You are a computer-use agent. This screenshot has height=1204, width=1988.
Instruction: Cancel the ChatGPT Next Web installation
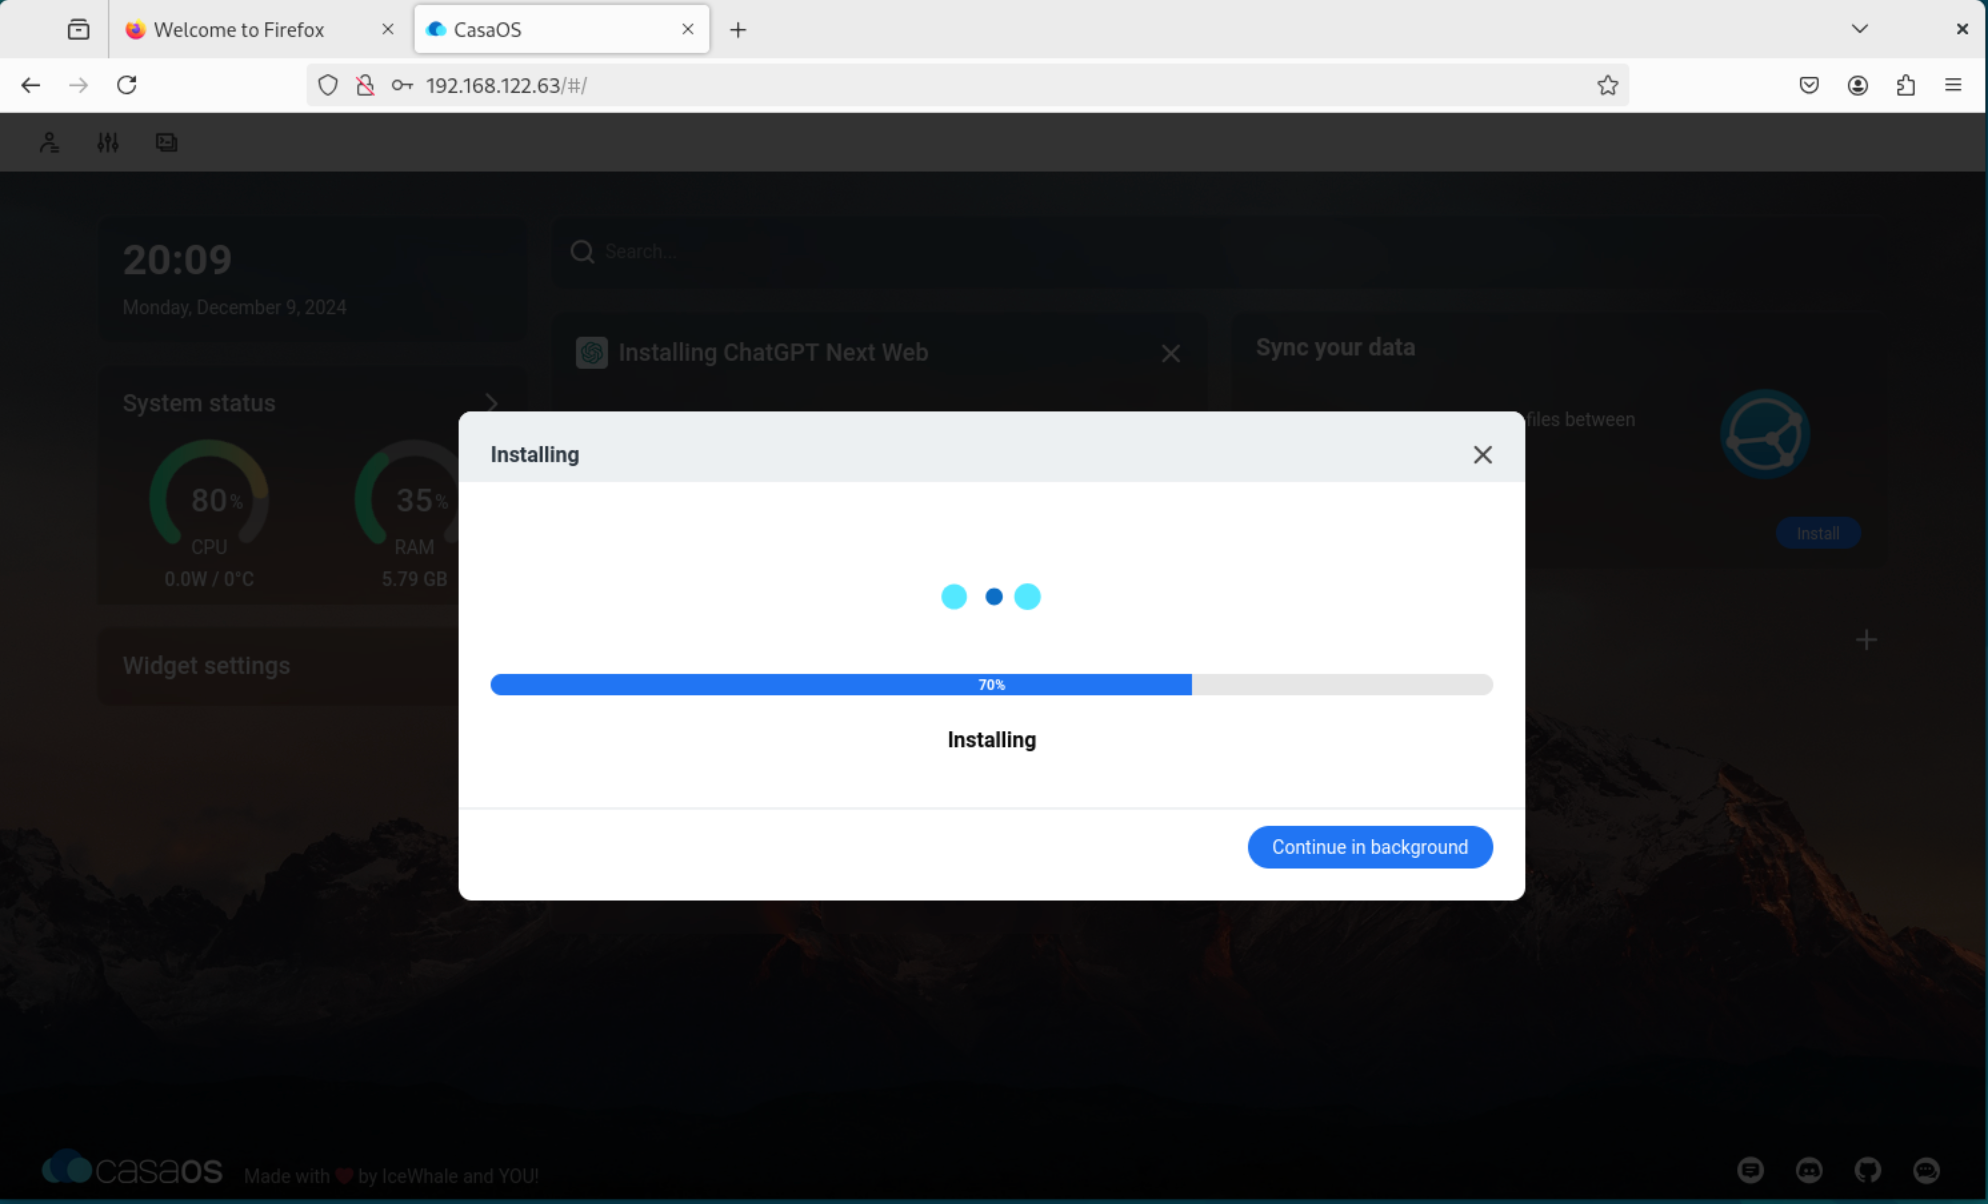1171,353
